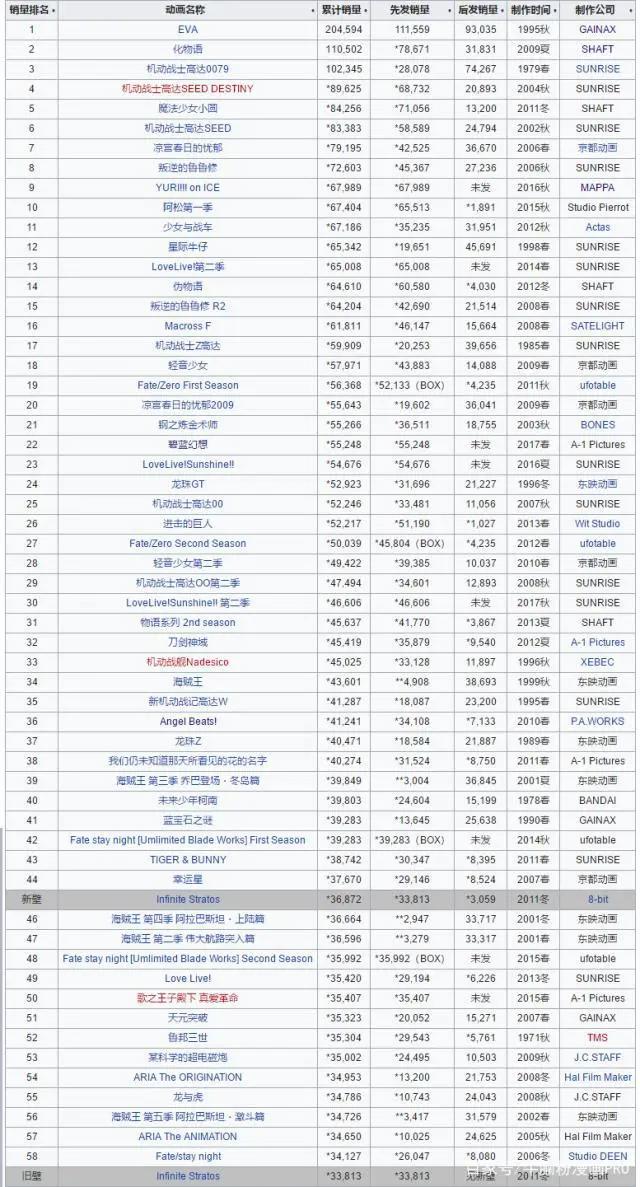Open the red 机动战士高达SEED DESTINY link
640x1187 pixels.
pos(187,89)
